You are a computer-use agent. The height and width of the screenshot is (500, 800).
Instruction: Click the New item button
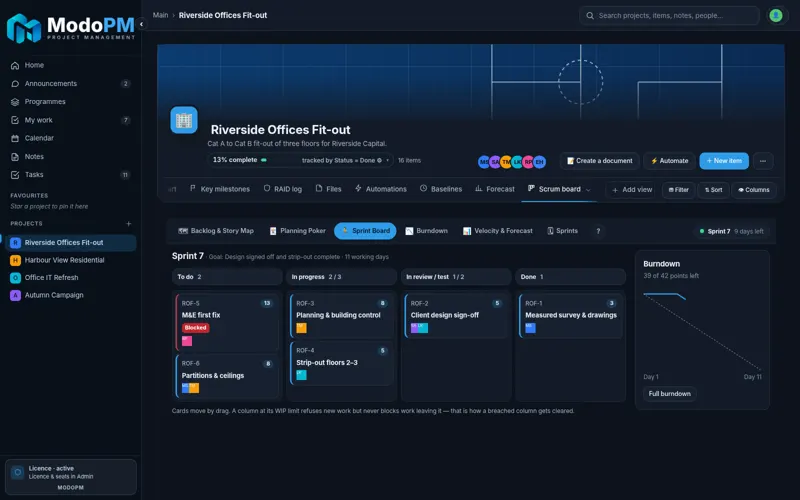click(x=724, y=161)
